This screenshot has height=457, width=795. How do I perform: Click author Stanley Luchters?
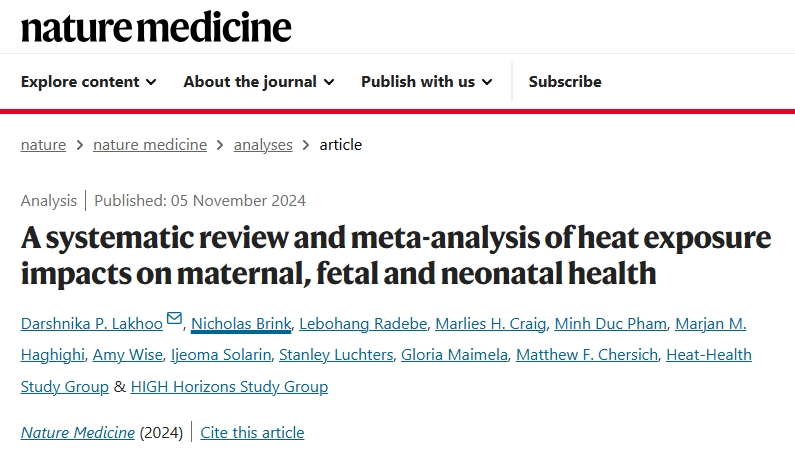click(x=335, y=355)
